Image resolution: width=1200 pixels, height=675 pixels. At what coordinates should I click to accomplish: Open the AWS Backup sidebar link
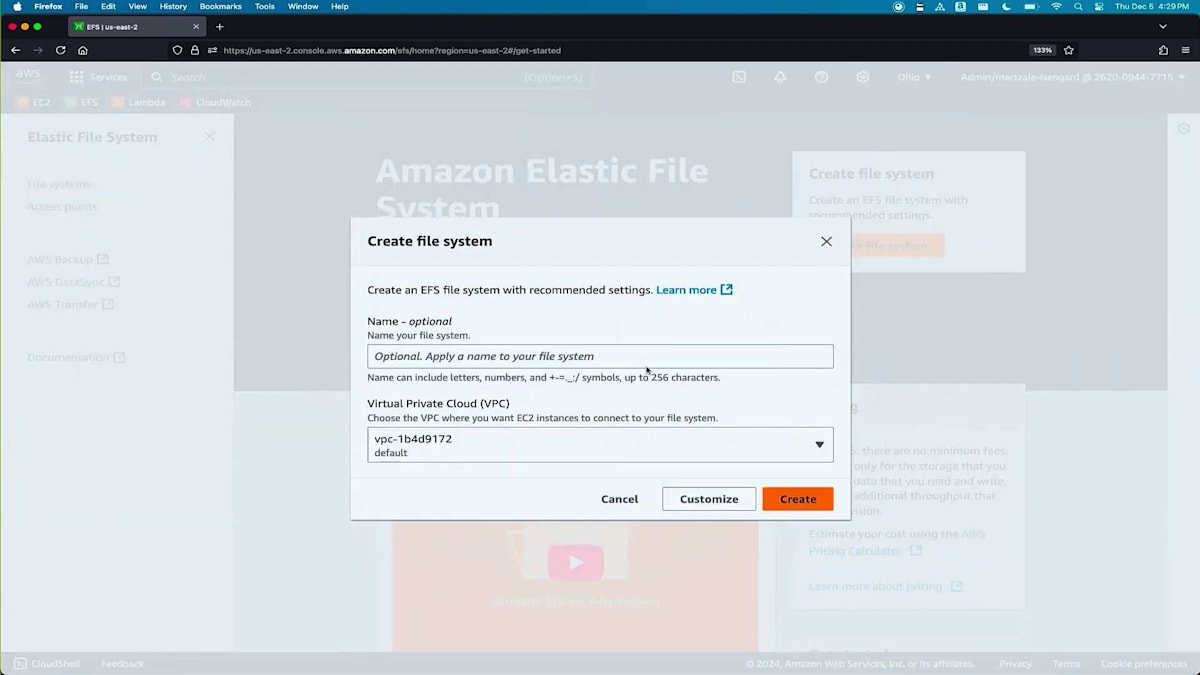tap(68, 260)
